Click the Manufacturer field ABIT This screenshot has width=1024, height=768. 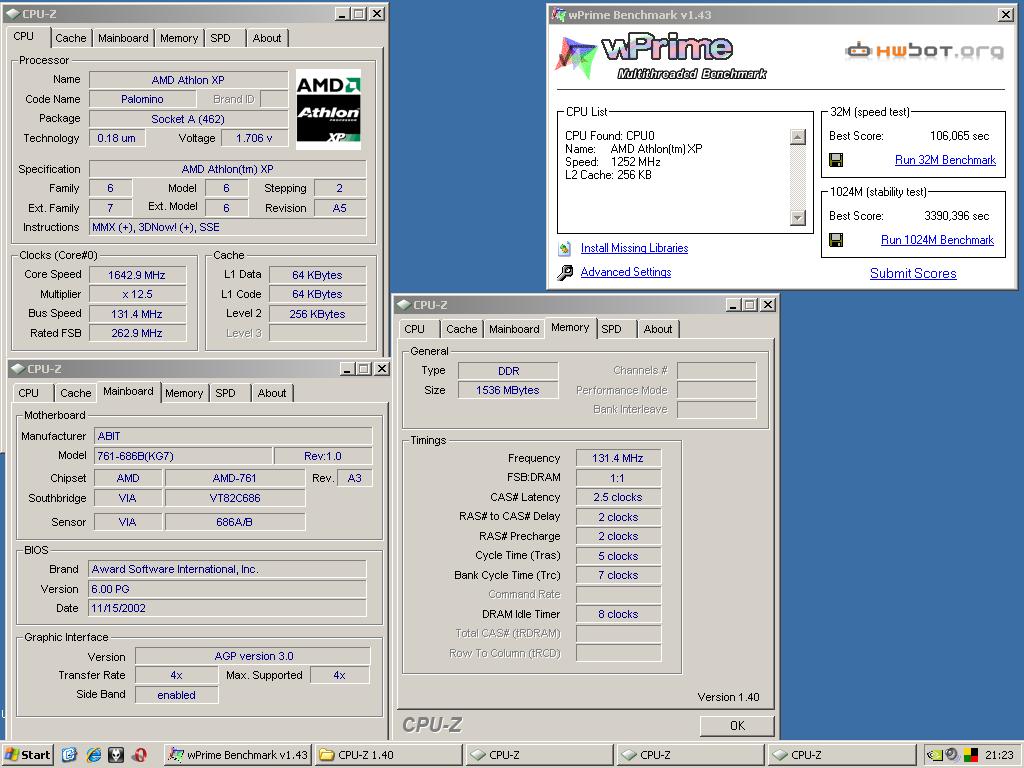point(233,436)
